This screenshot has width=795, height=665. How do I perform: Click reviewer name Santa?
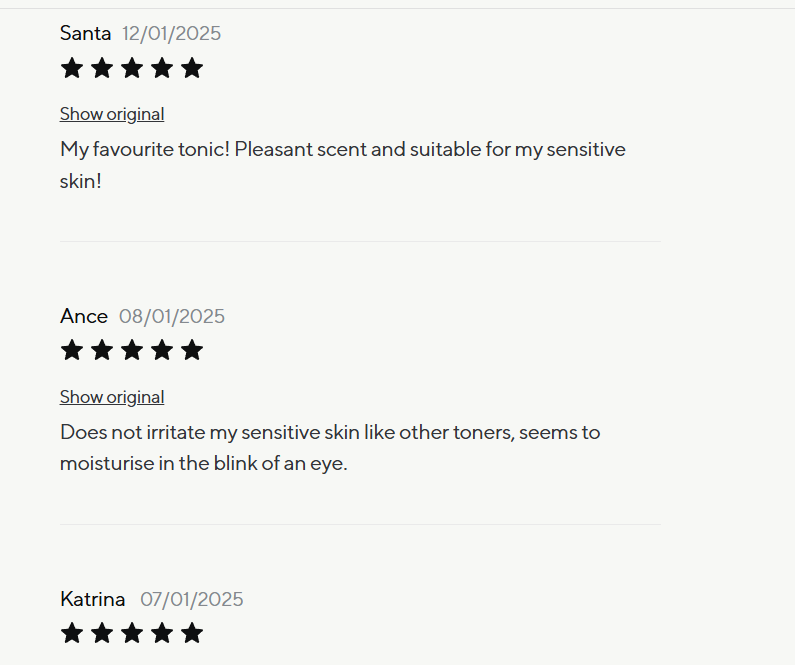click(x=85, y=33)
